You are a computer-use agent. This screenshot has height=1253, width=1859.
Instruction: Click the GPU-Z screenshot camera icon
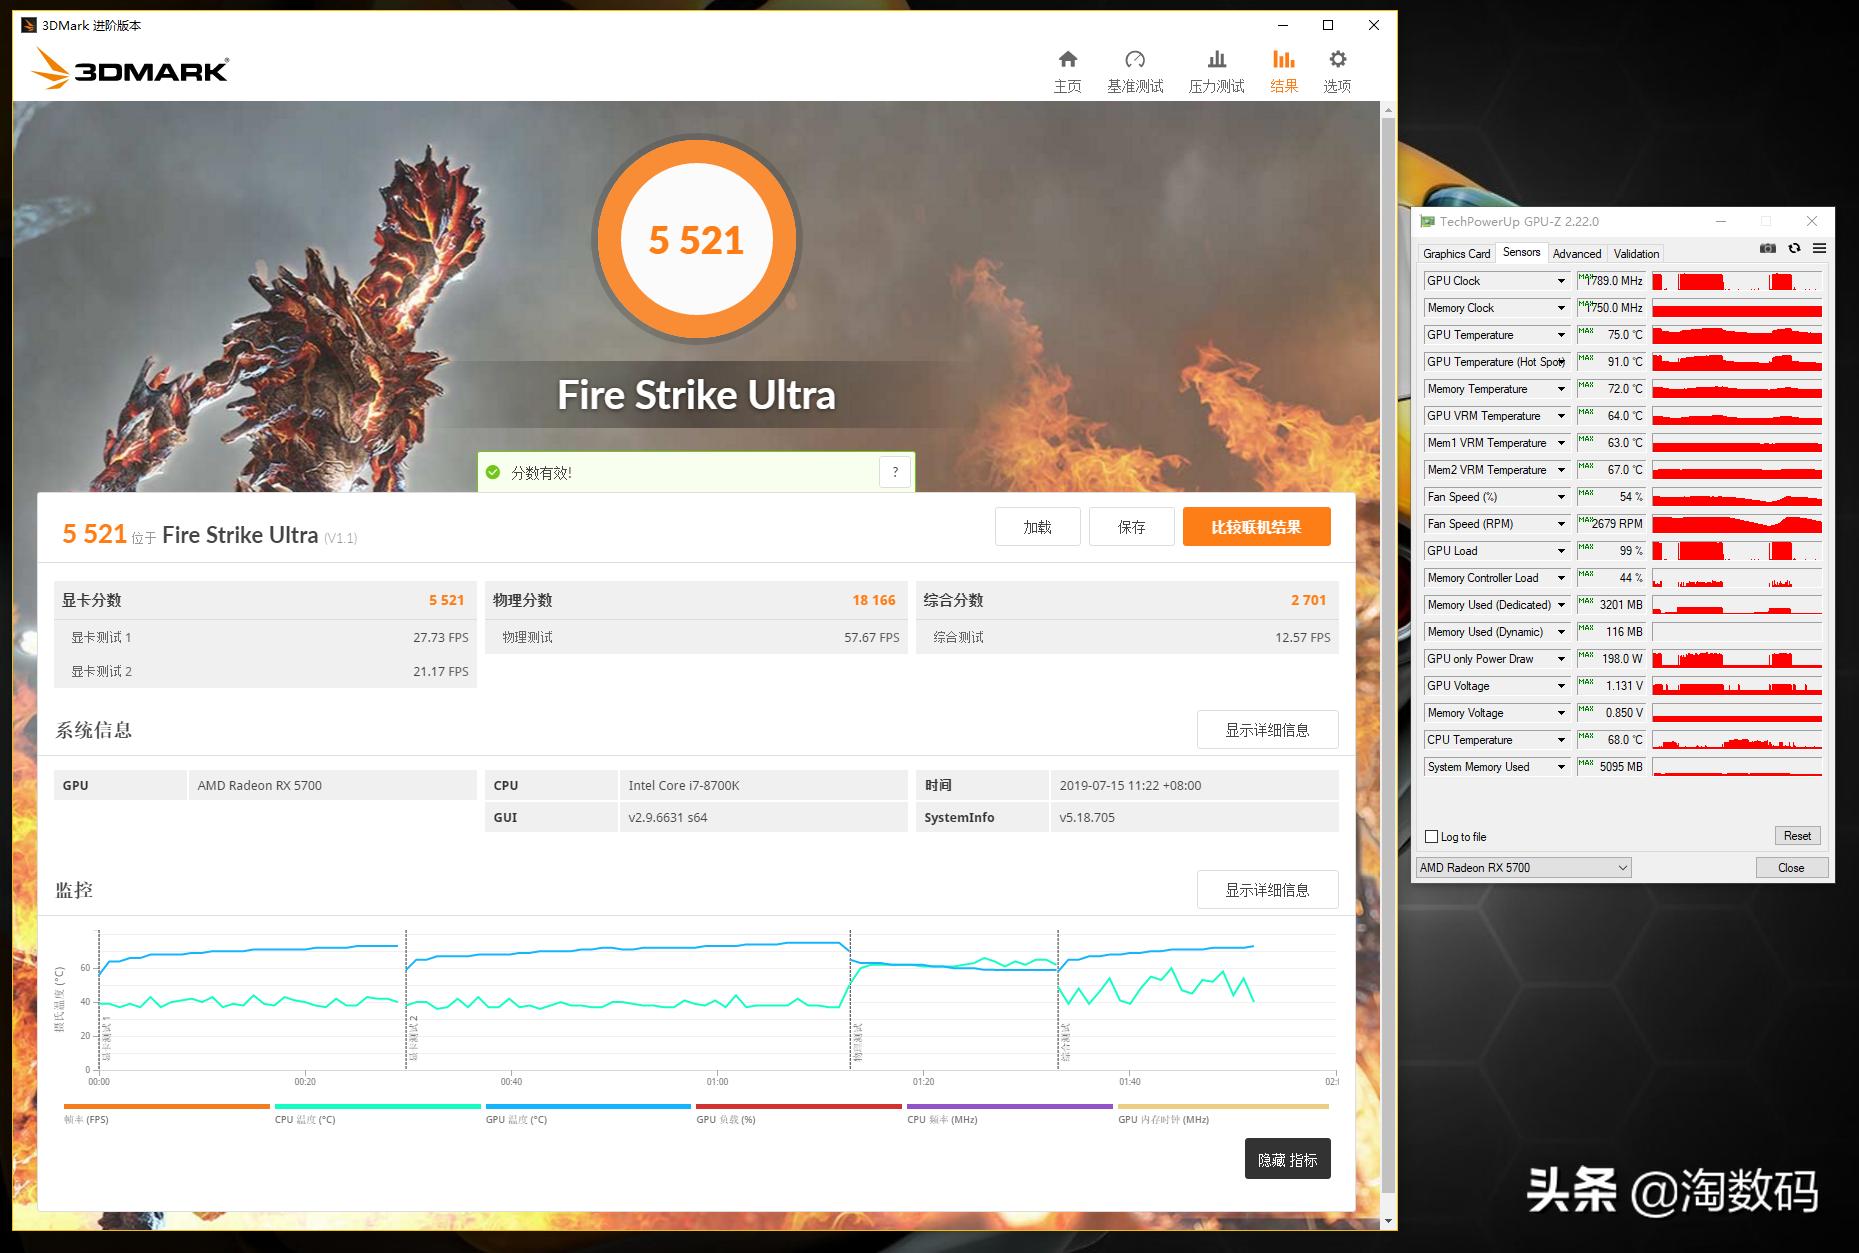click(x=1767, y=249)
